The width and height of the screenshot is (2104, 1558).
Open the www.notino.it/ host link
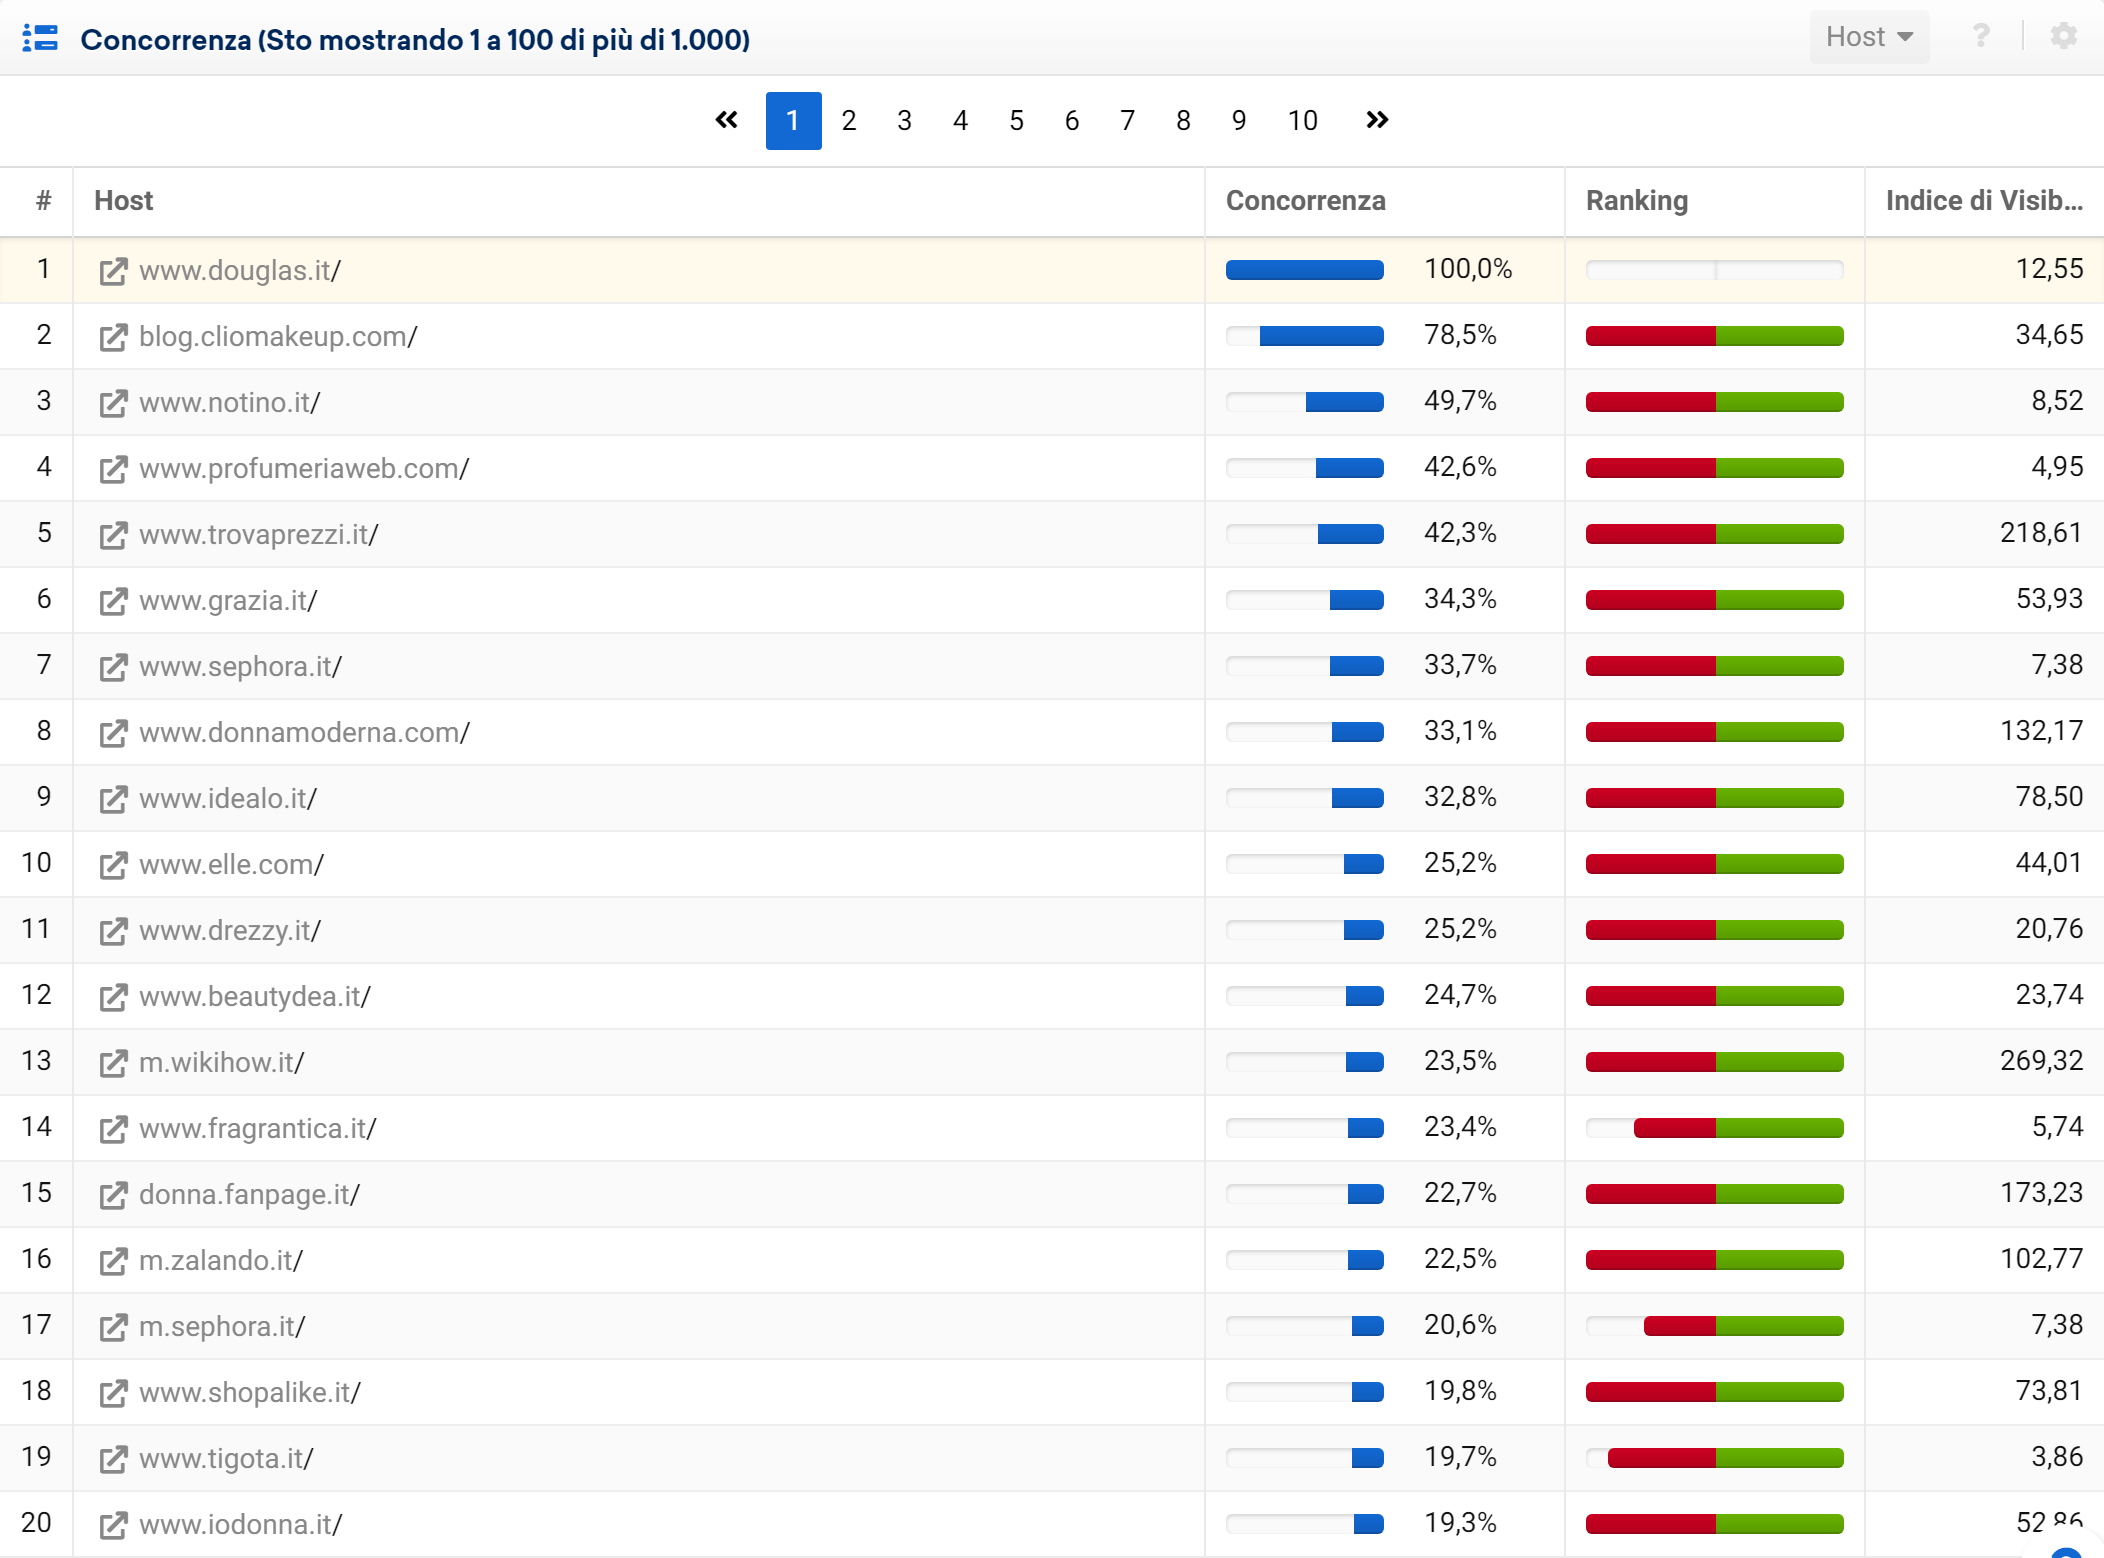click(230, 403)
